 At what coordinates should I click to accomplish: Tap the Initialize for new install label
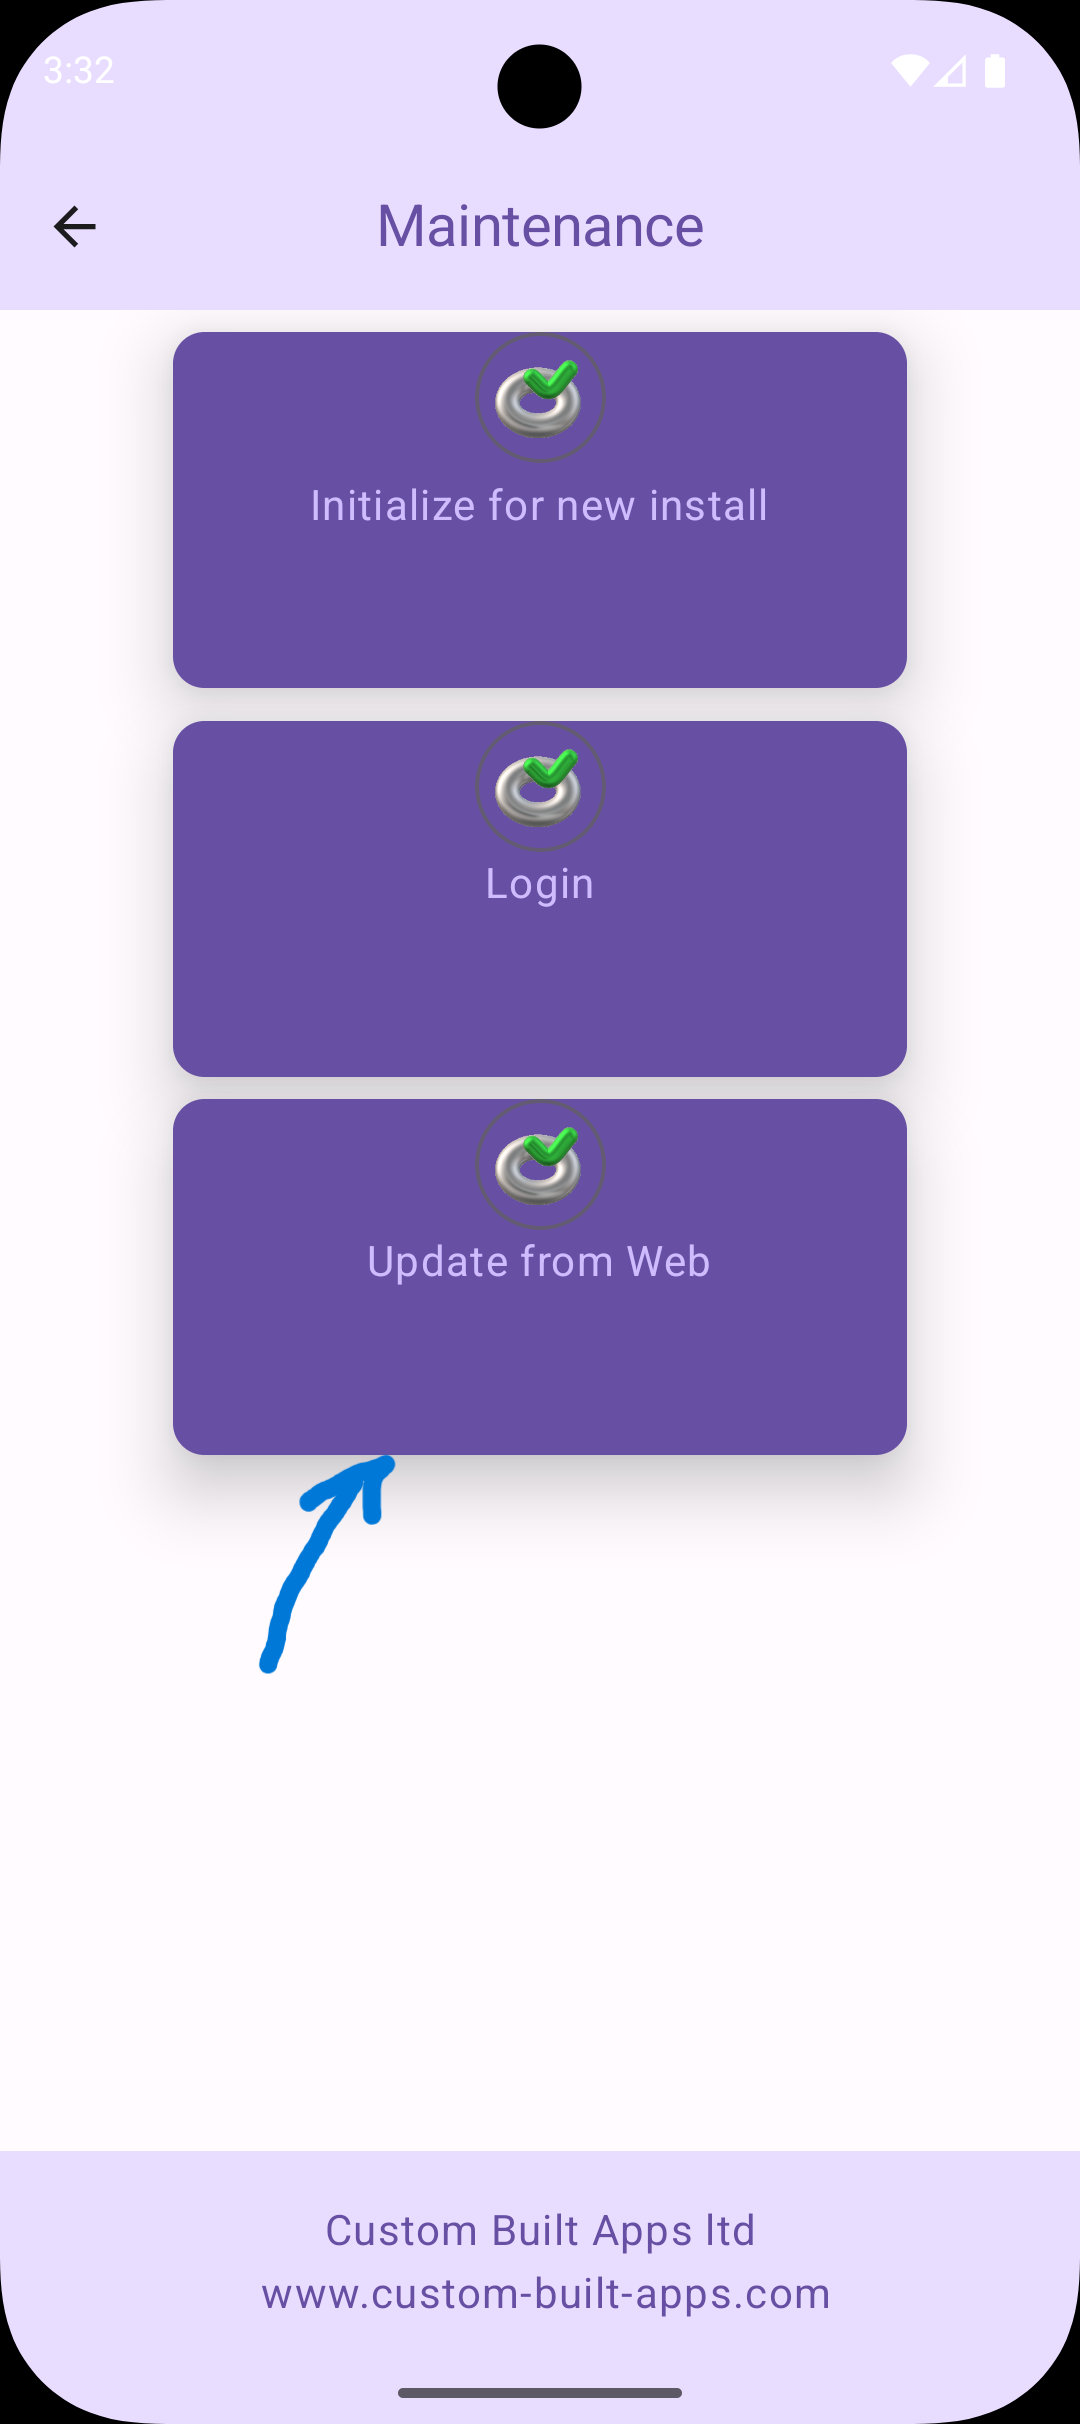[x=540, y=506]
